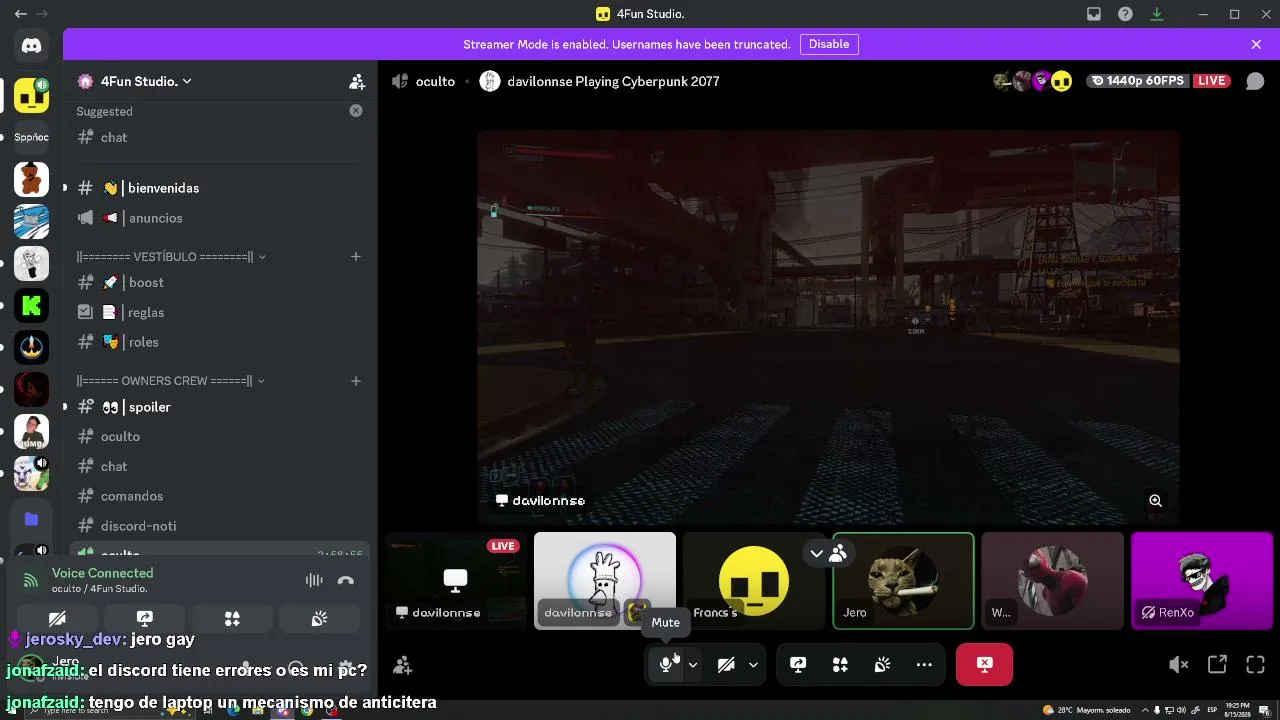The width and height of the screenshot is (1280, 720).
Task: Open more options three-dots menu
Action: click(x=924, y=665)
